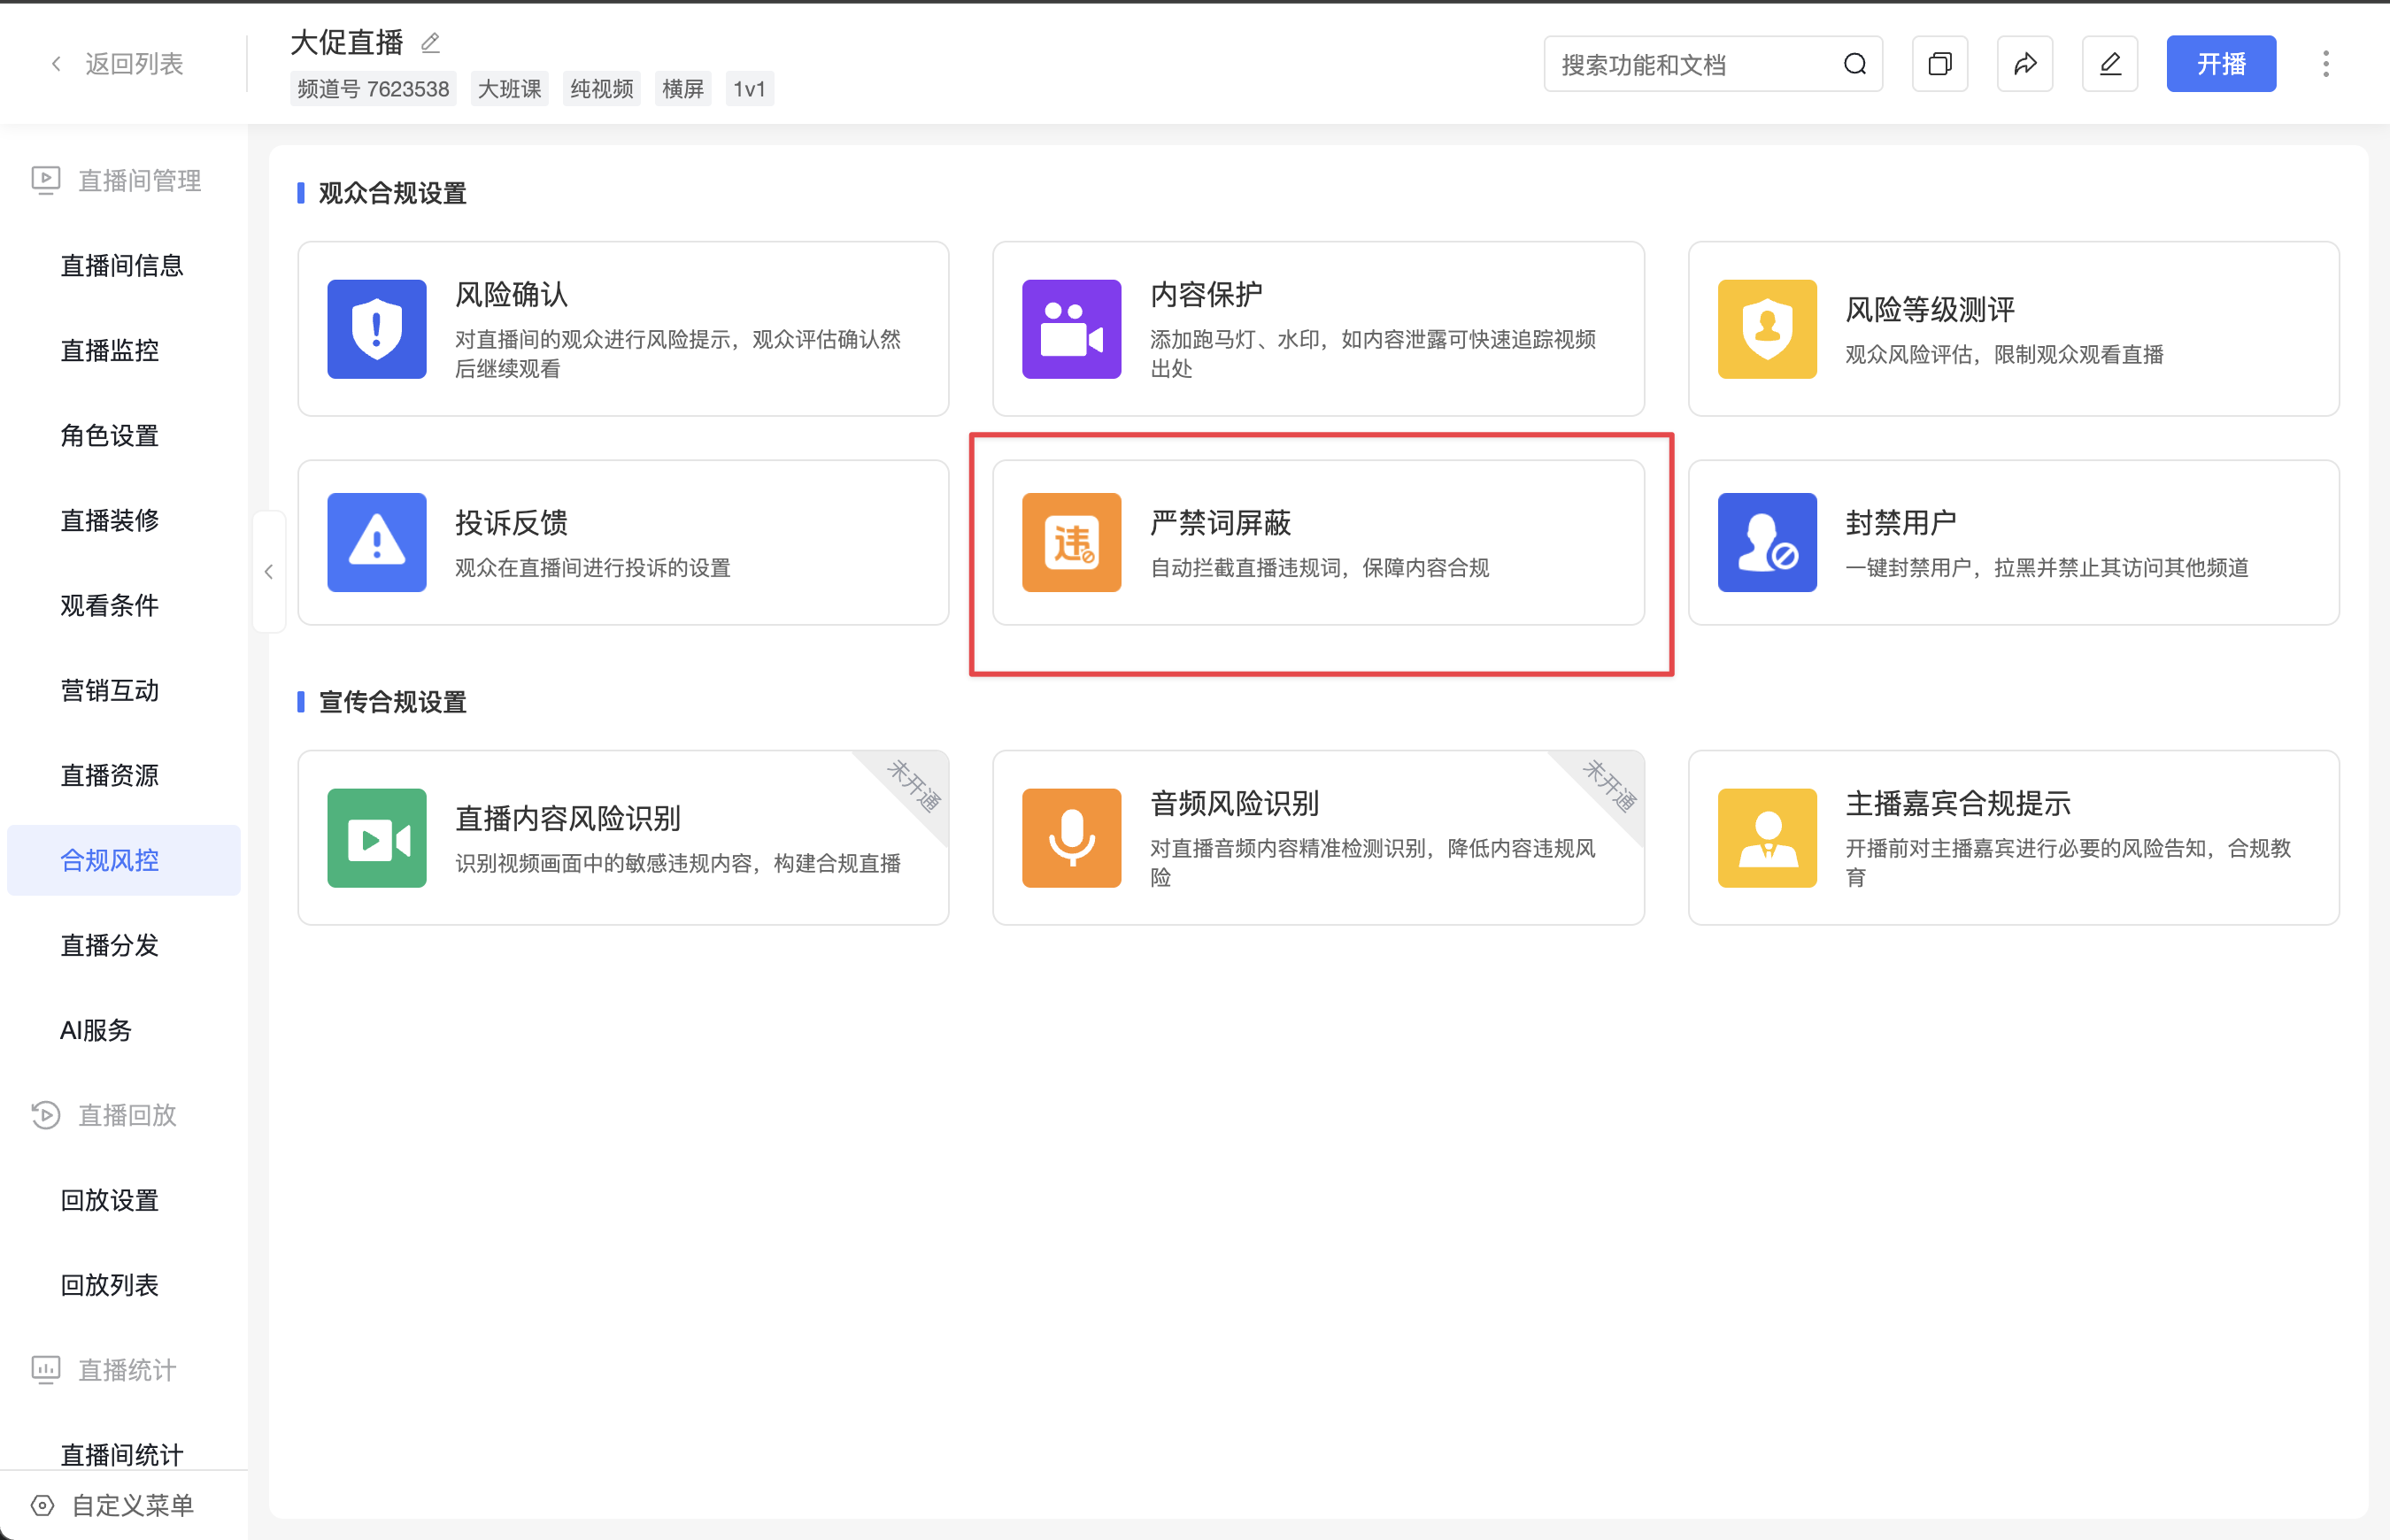Click the 投诉反馈 warning triangle icon
Screen dimensions: 2390x1540
376,542
